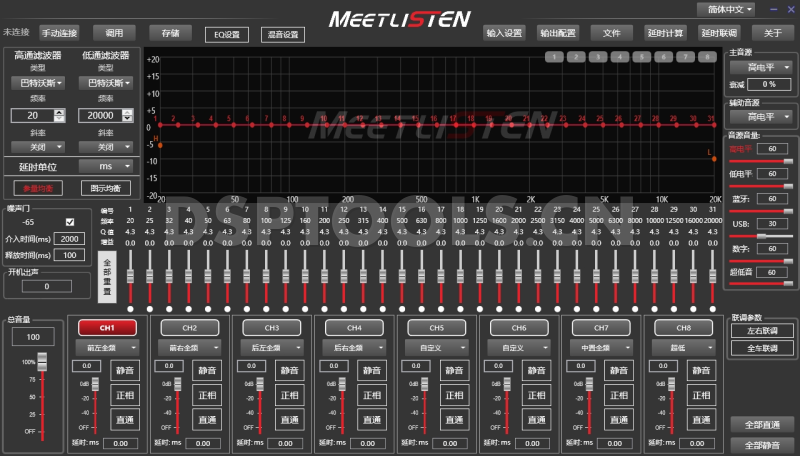Click white dot below band 1 fader

130,309
